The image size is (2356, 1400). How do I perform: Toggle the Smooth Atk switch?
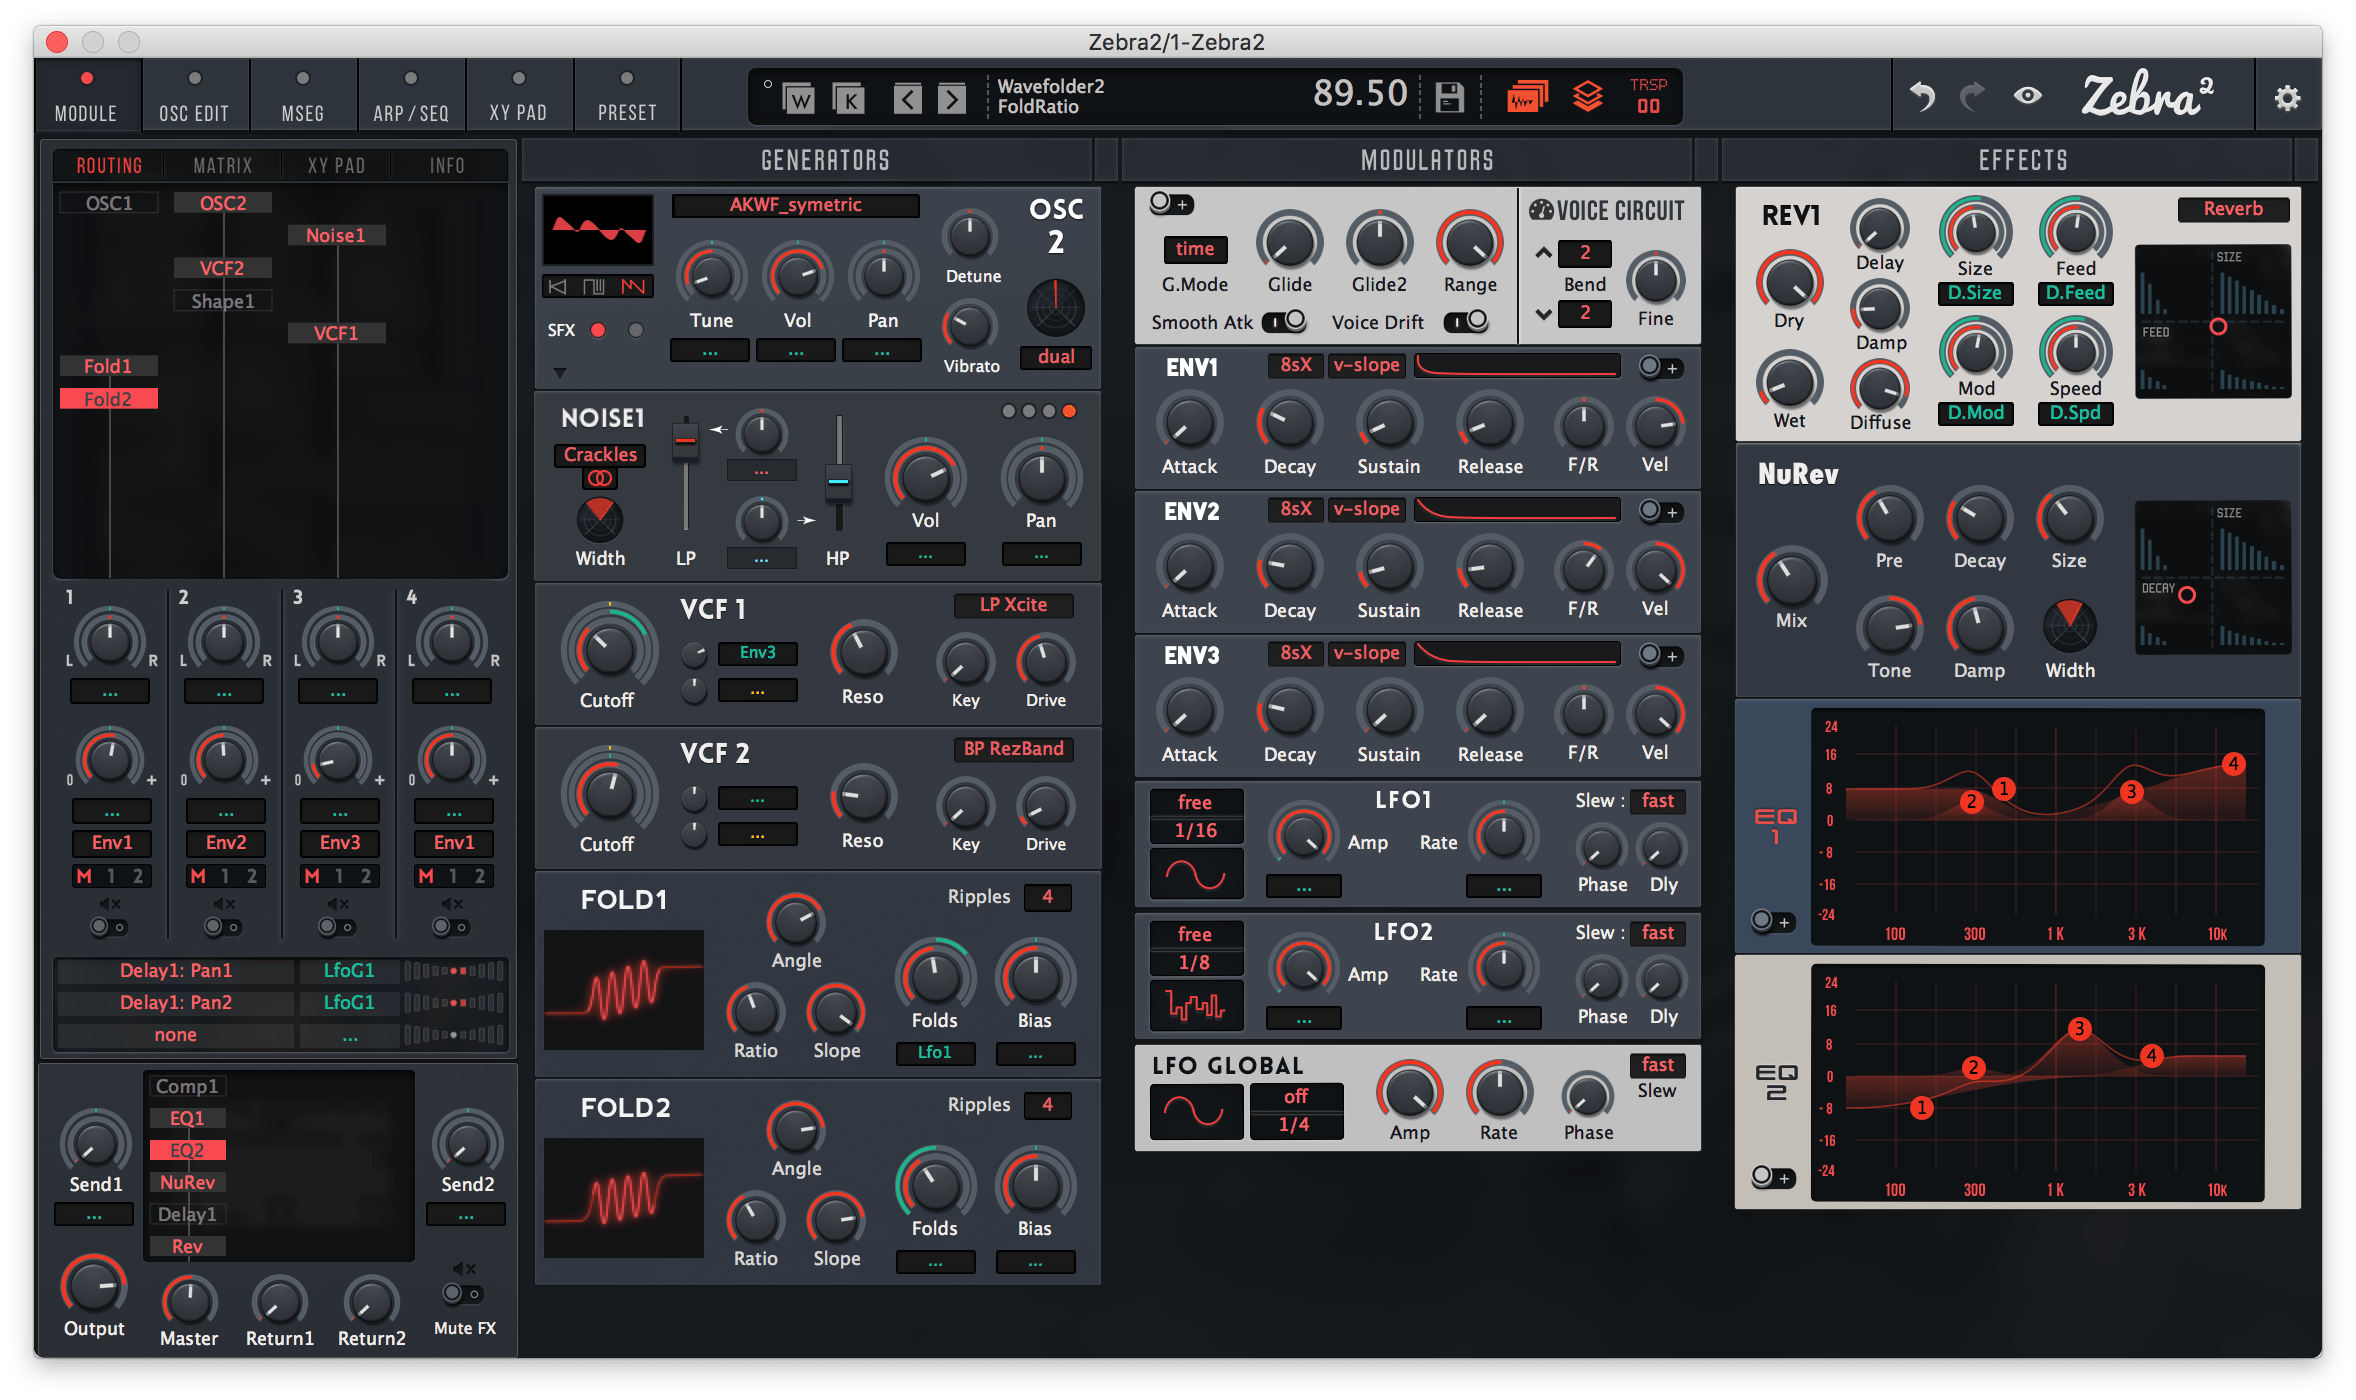(1284, 322)
